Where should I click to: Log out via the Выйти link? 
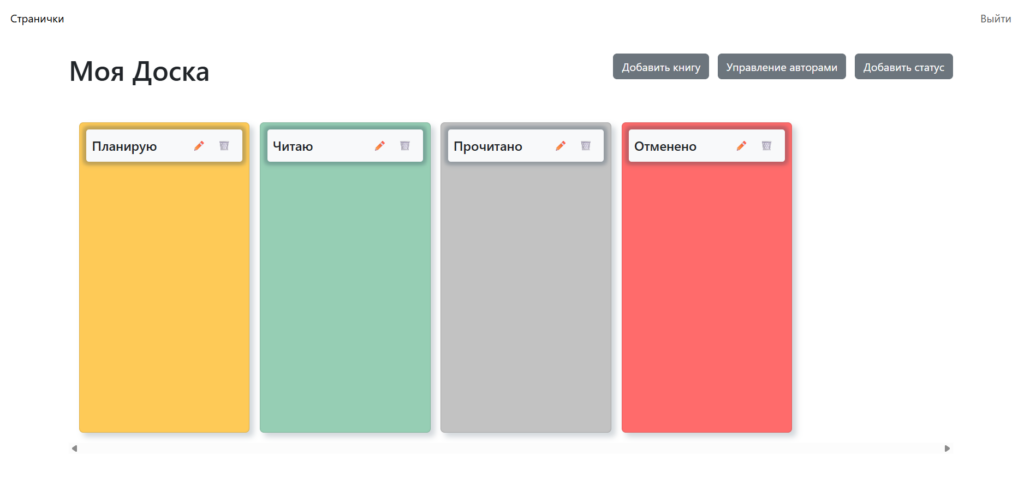tap(995, 19)
